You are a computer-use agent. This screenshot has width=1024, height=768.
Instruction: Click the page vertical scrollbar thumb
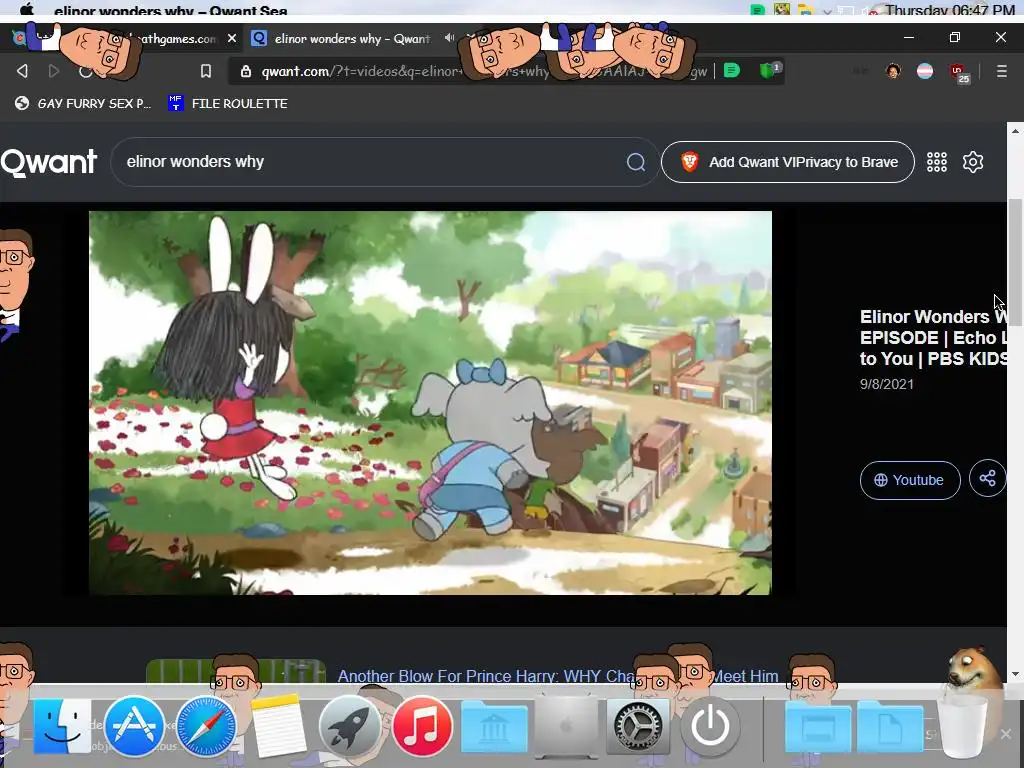pos(1015,261)
